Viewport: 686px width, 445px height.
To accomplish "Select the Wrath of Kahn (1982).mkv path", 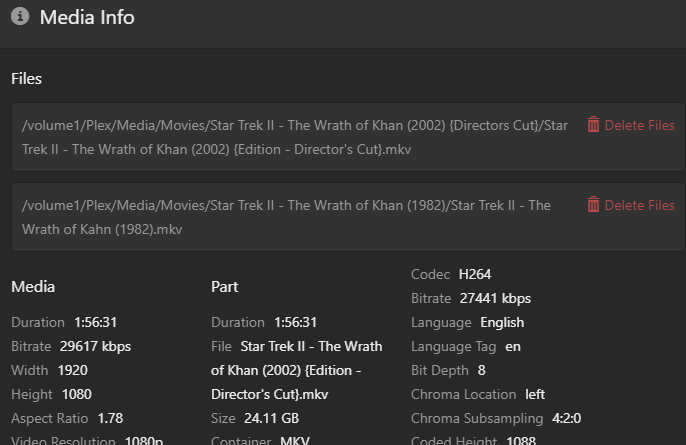I will tap(286, 217).
